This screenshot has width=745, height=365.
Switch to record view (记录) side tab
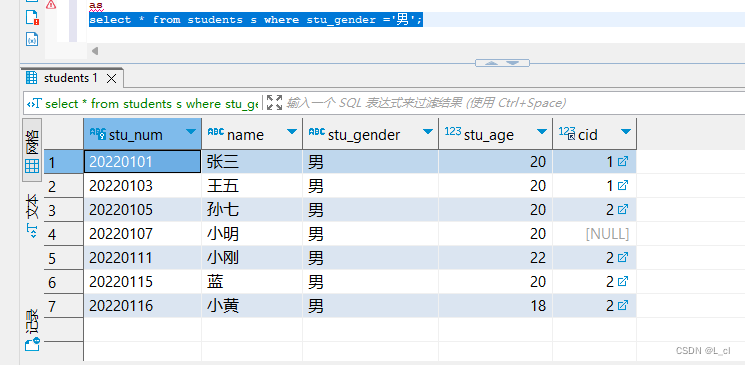[32, 330]
